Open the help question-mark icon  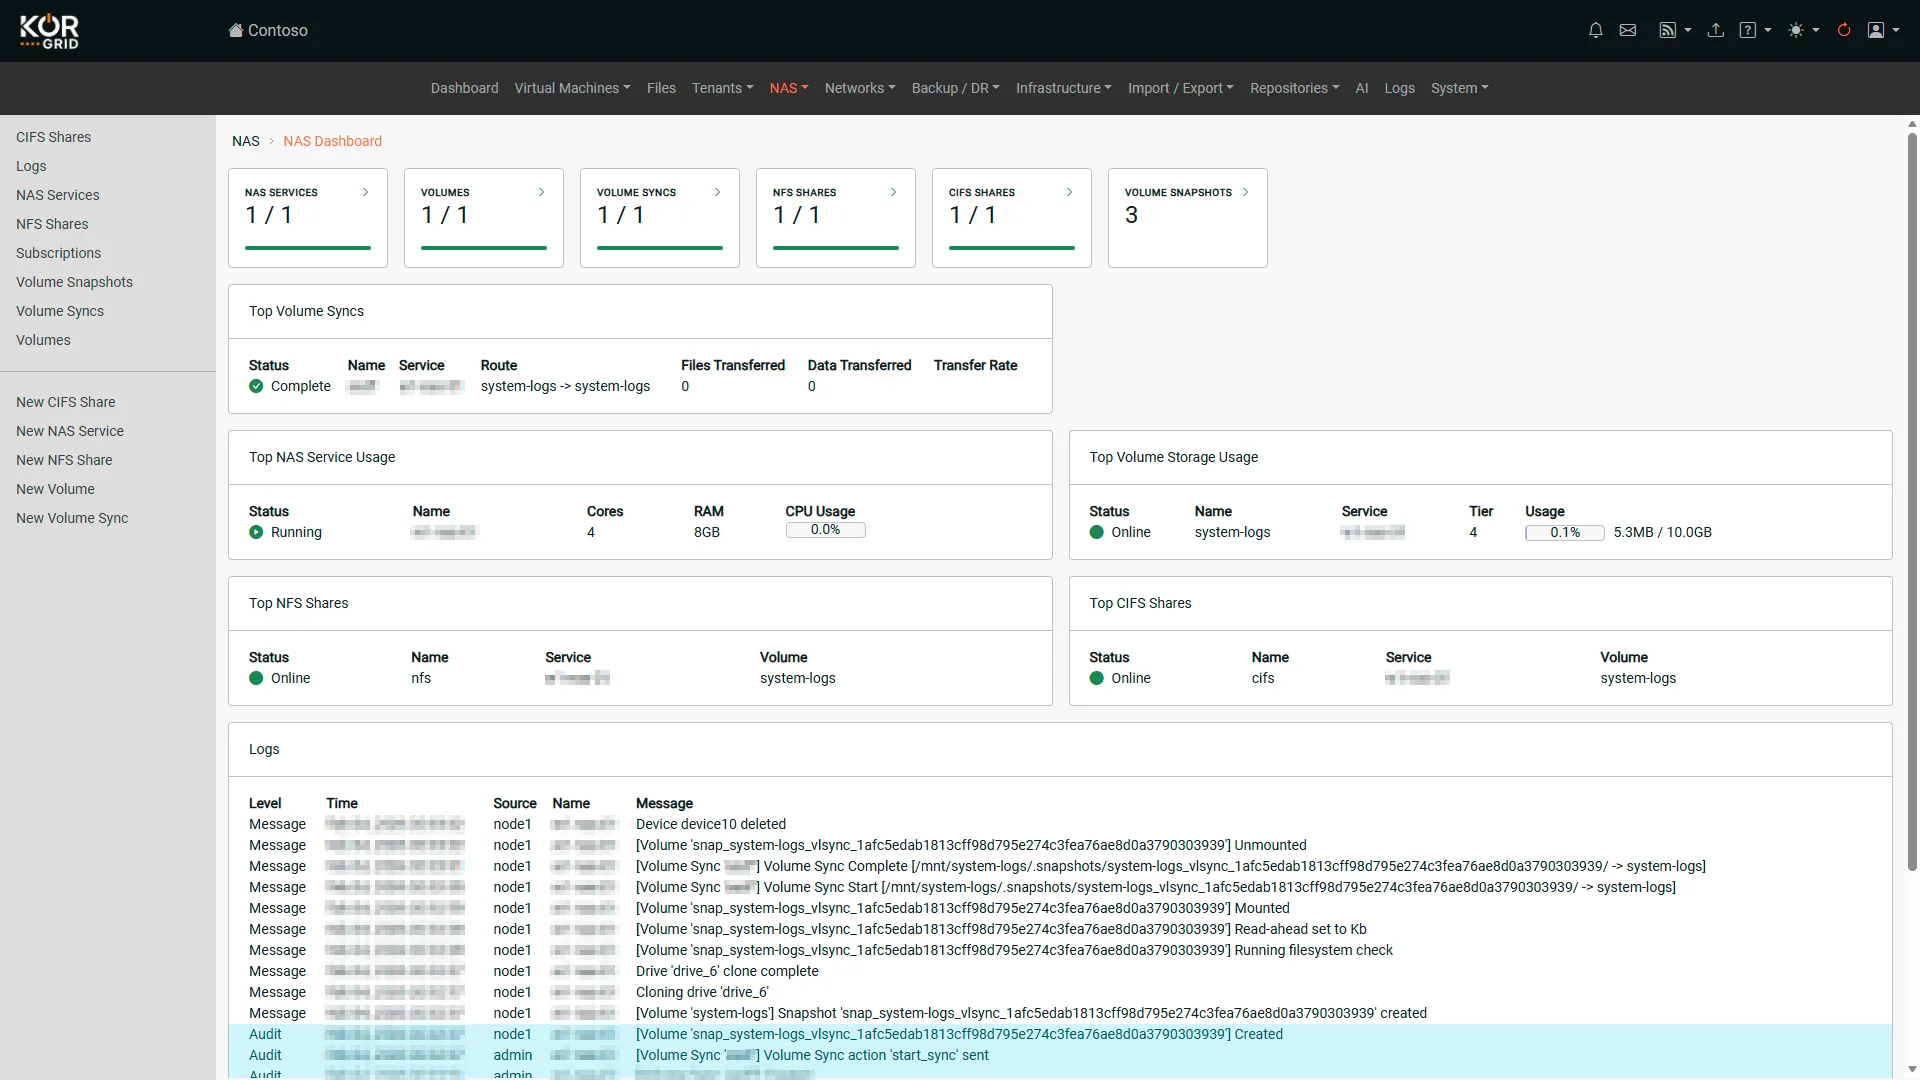(1755, 30)
